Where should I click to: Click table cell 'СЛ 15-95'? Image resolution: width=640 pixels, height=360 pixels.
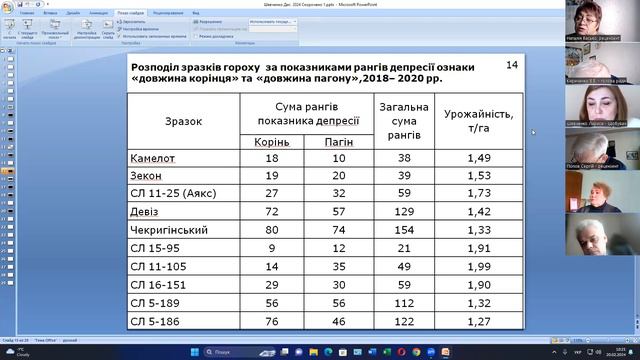coord(184,248)
